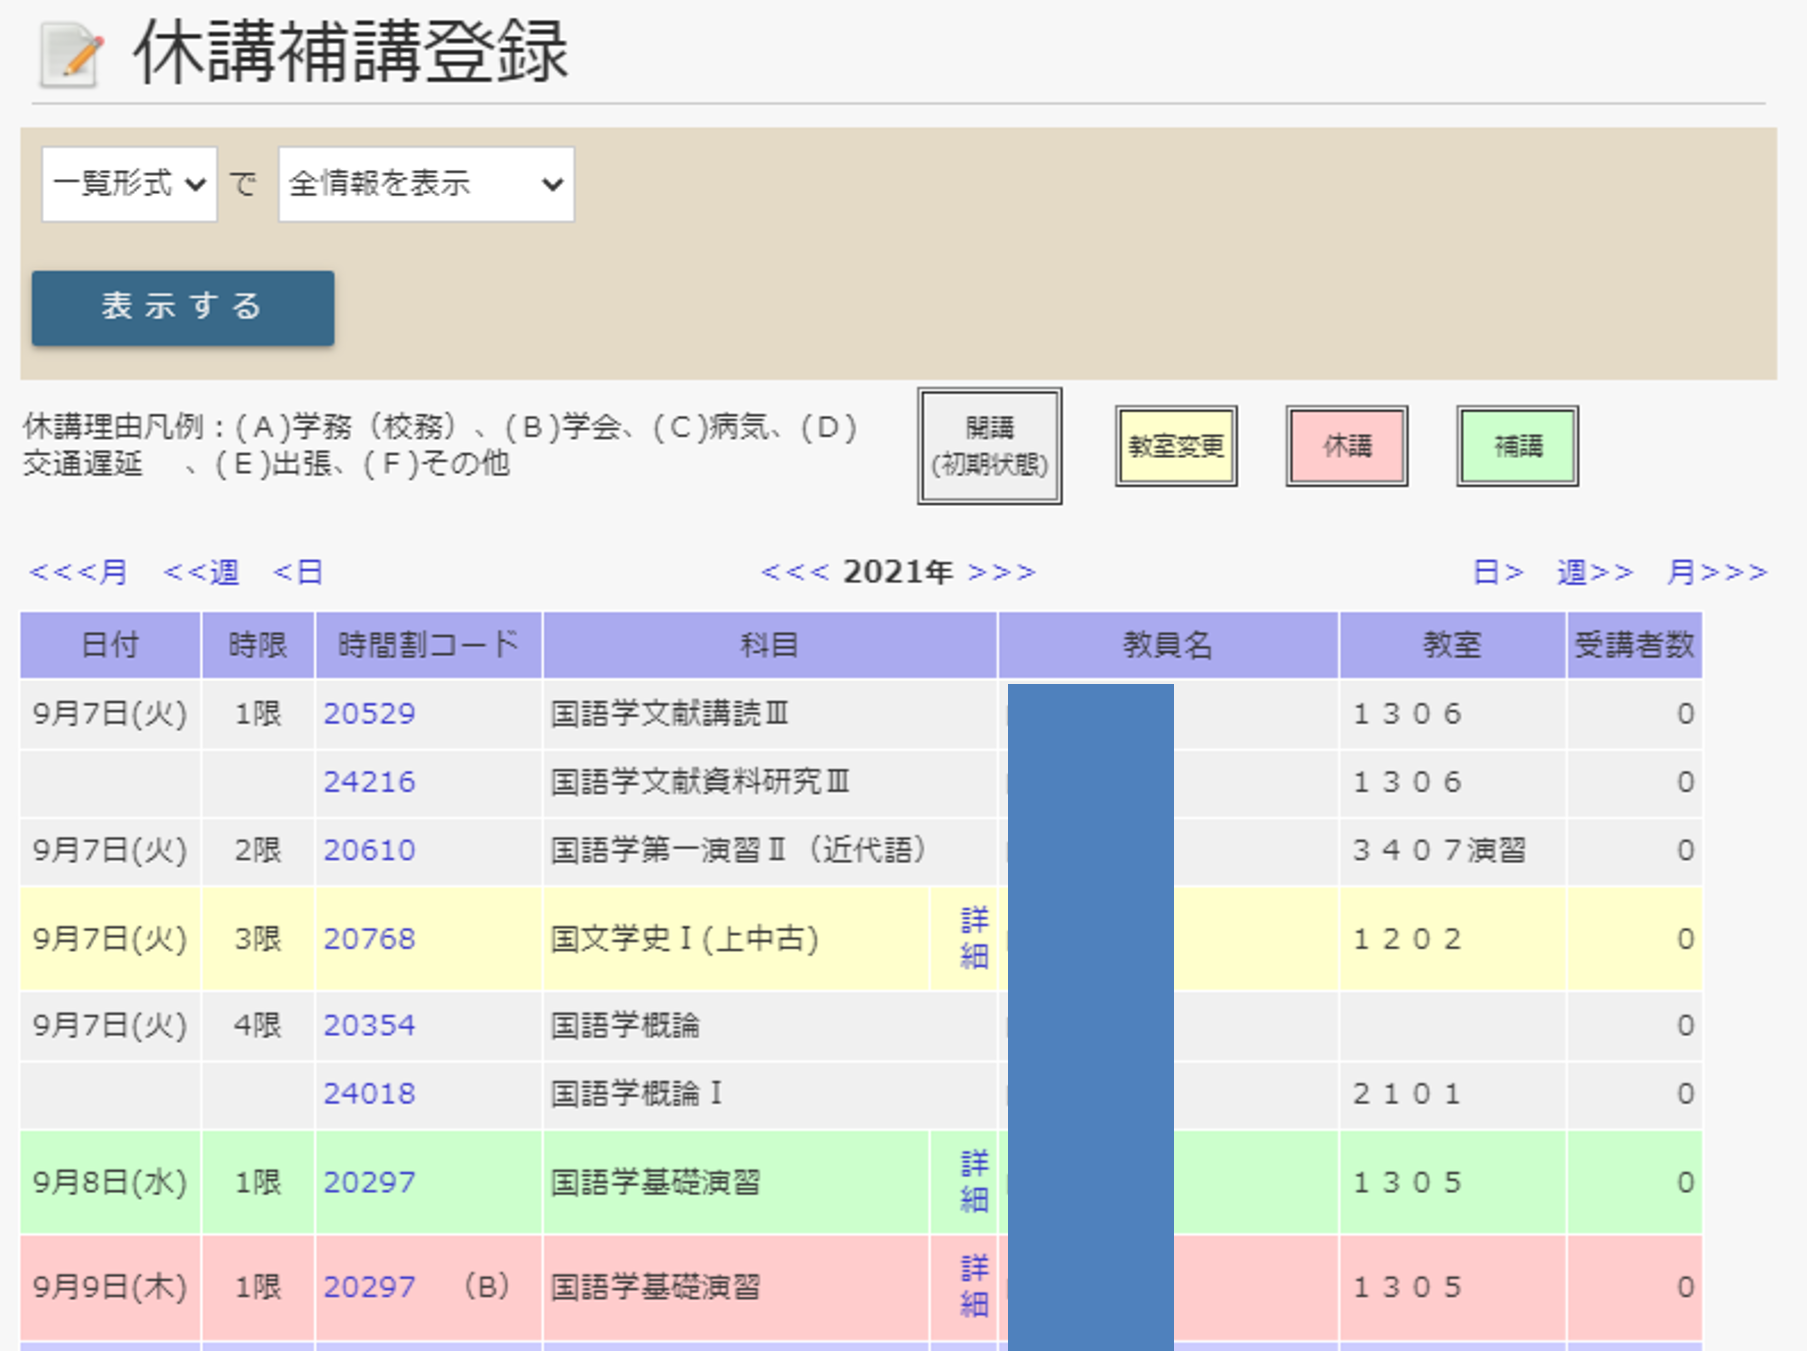
Task: Open timetable code 24018
Action: 369,1094
